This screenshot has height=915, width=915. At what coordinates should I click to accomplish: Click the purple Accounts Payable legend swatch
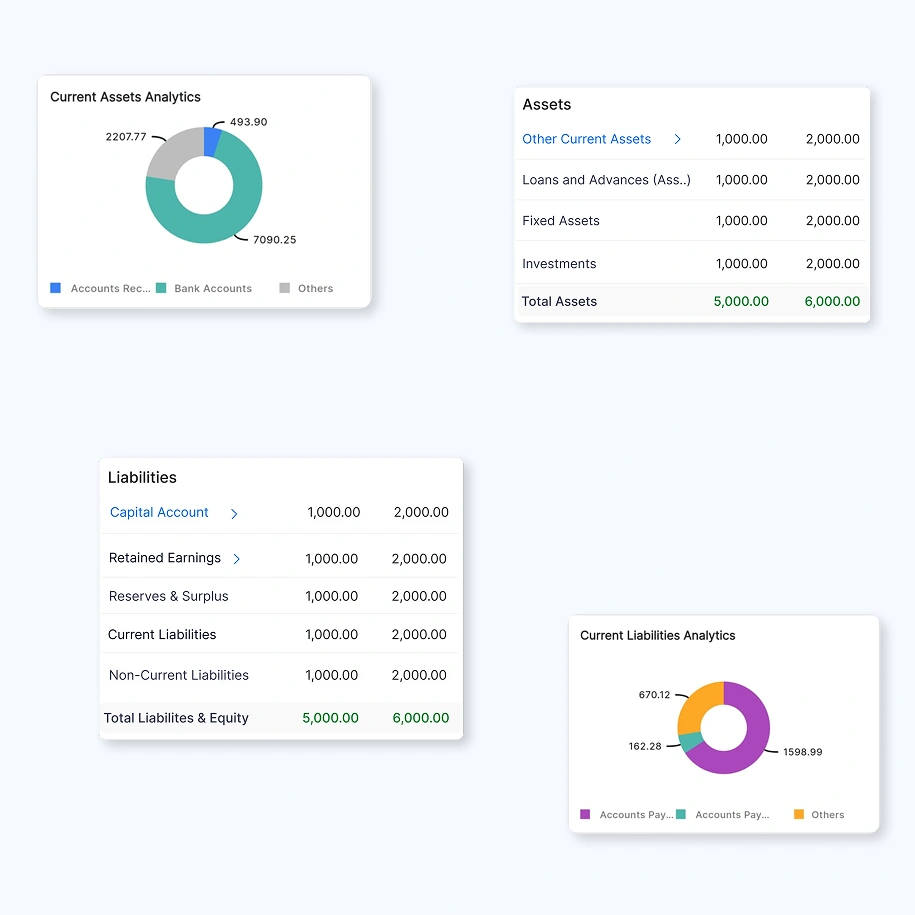click(x=585, y=814)
